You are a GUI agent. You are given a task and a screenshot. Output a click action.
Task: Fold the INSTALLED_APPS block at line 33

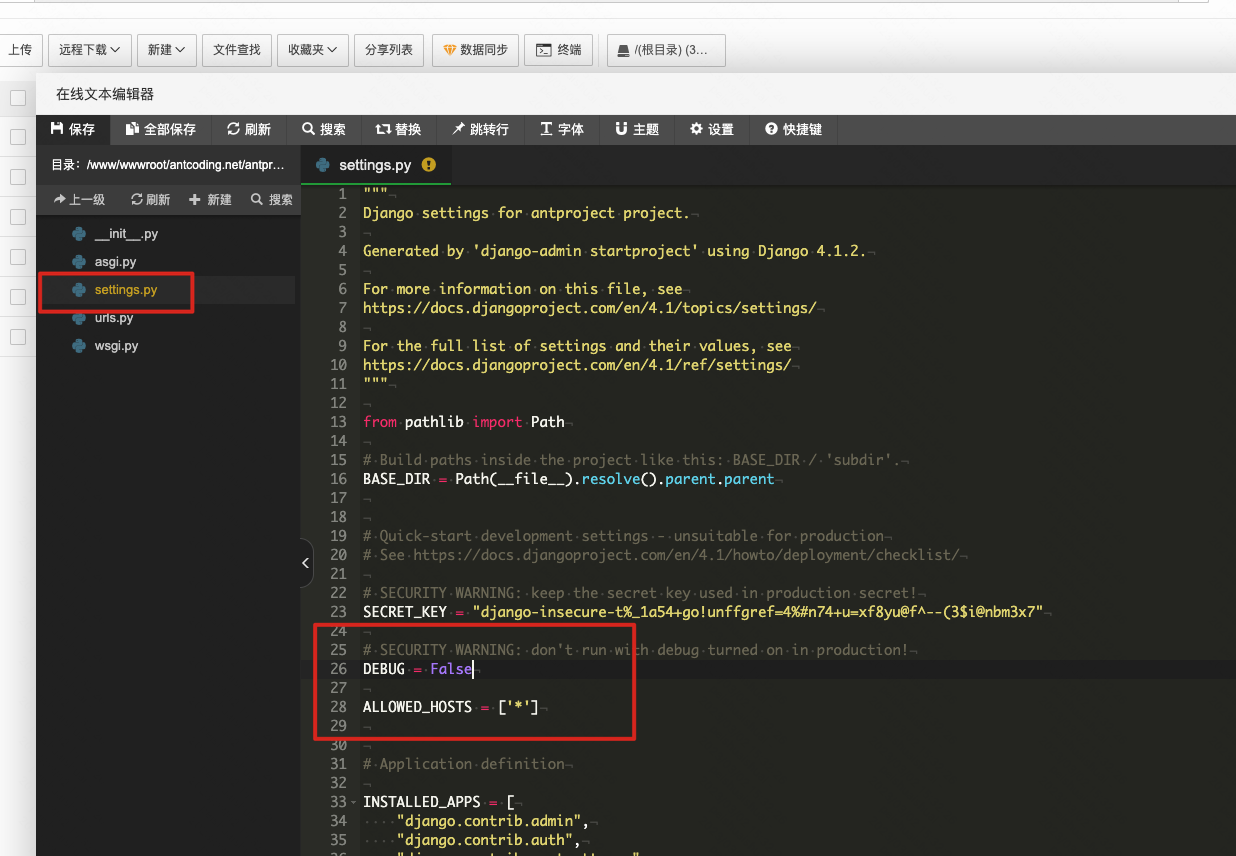click(x=355, y=803)
